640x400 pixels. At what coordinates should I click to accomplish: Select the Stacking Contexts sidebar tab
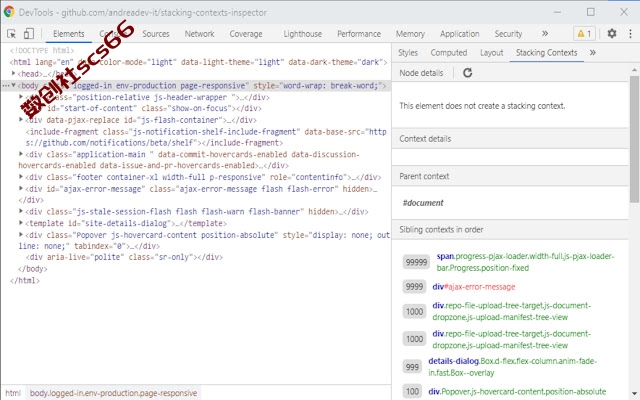[546, 53]
